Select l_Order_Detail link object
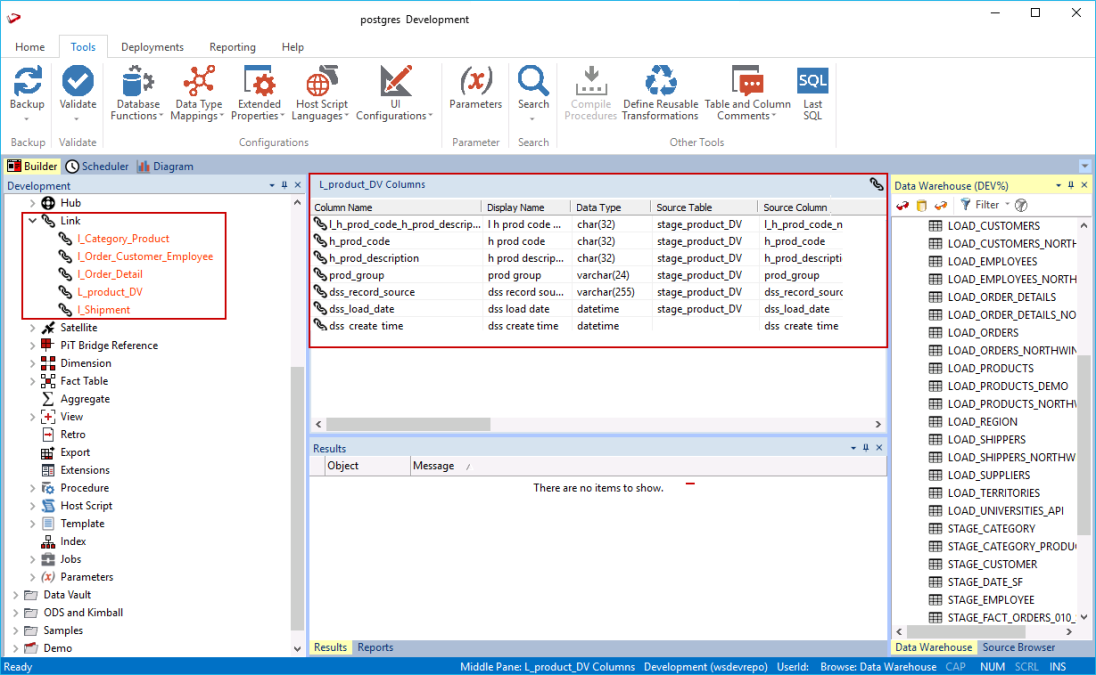 tap(110, 274)
